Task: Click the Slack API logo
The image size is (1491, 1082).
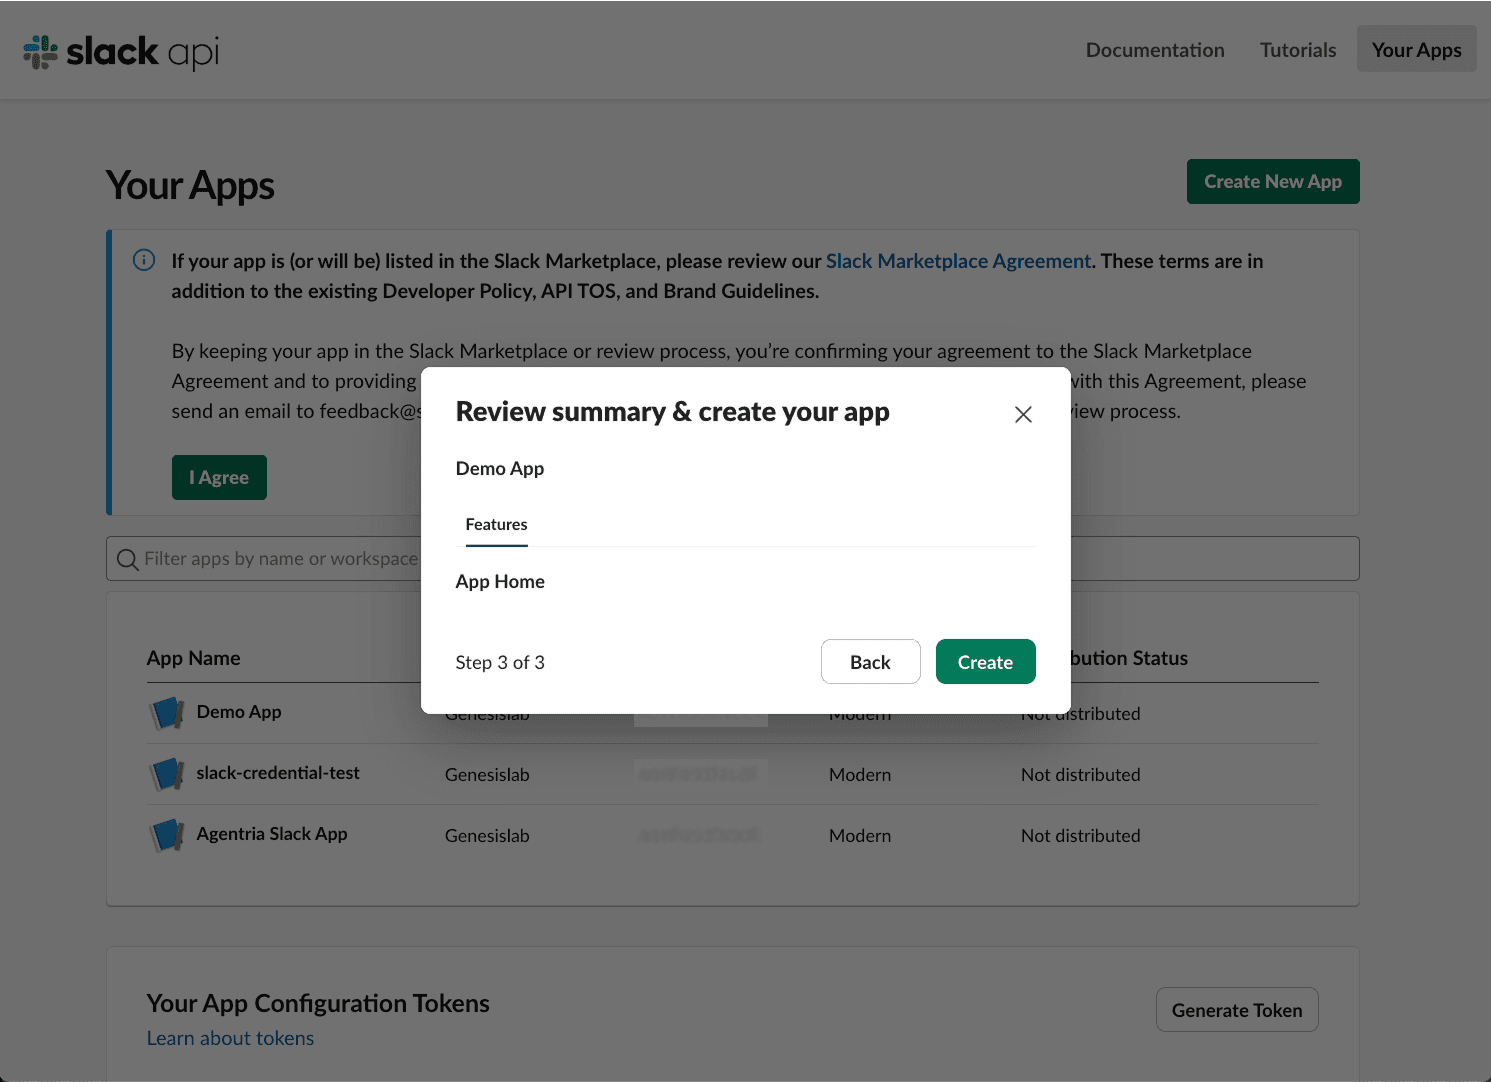Action: pyautogui.click(x=121, y=51)
